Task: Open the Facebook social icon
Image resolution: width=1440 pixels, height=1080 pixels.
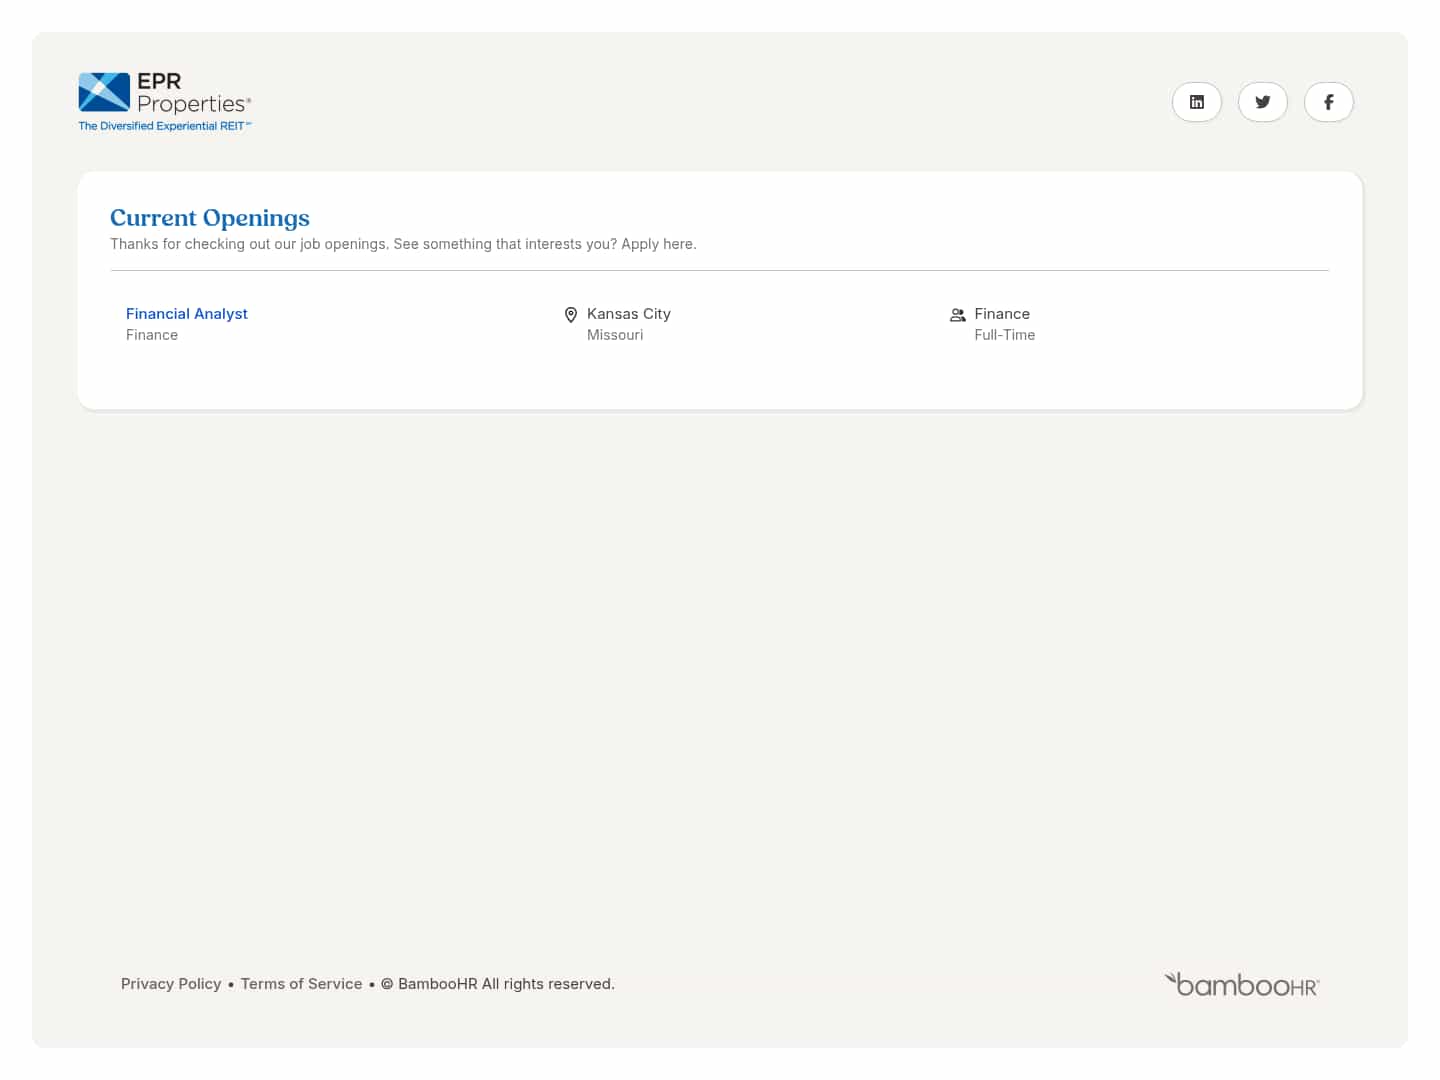Action: tap(1329, 102)
